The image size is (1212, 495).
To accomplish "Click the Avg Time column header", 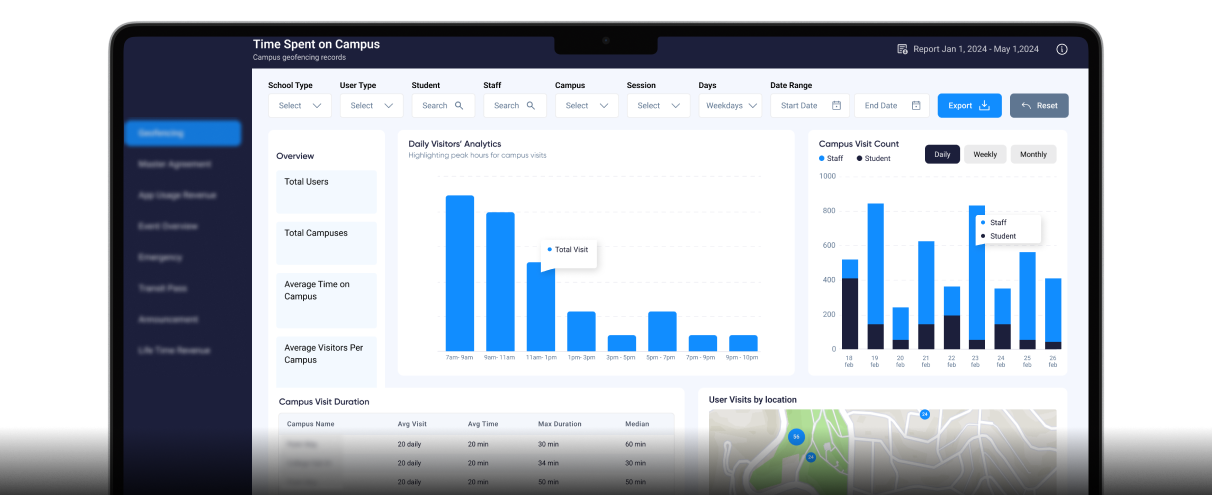I will pos(483,424).
